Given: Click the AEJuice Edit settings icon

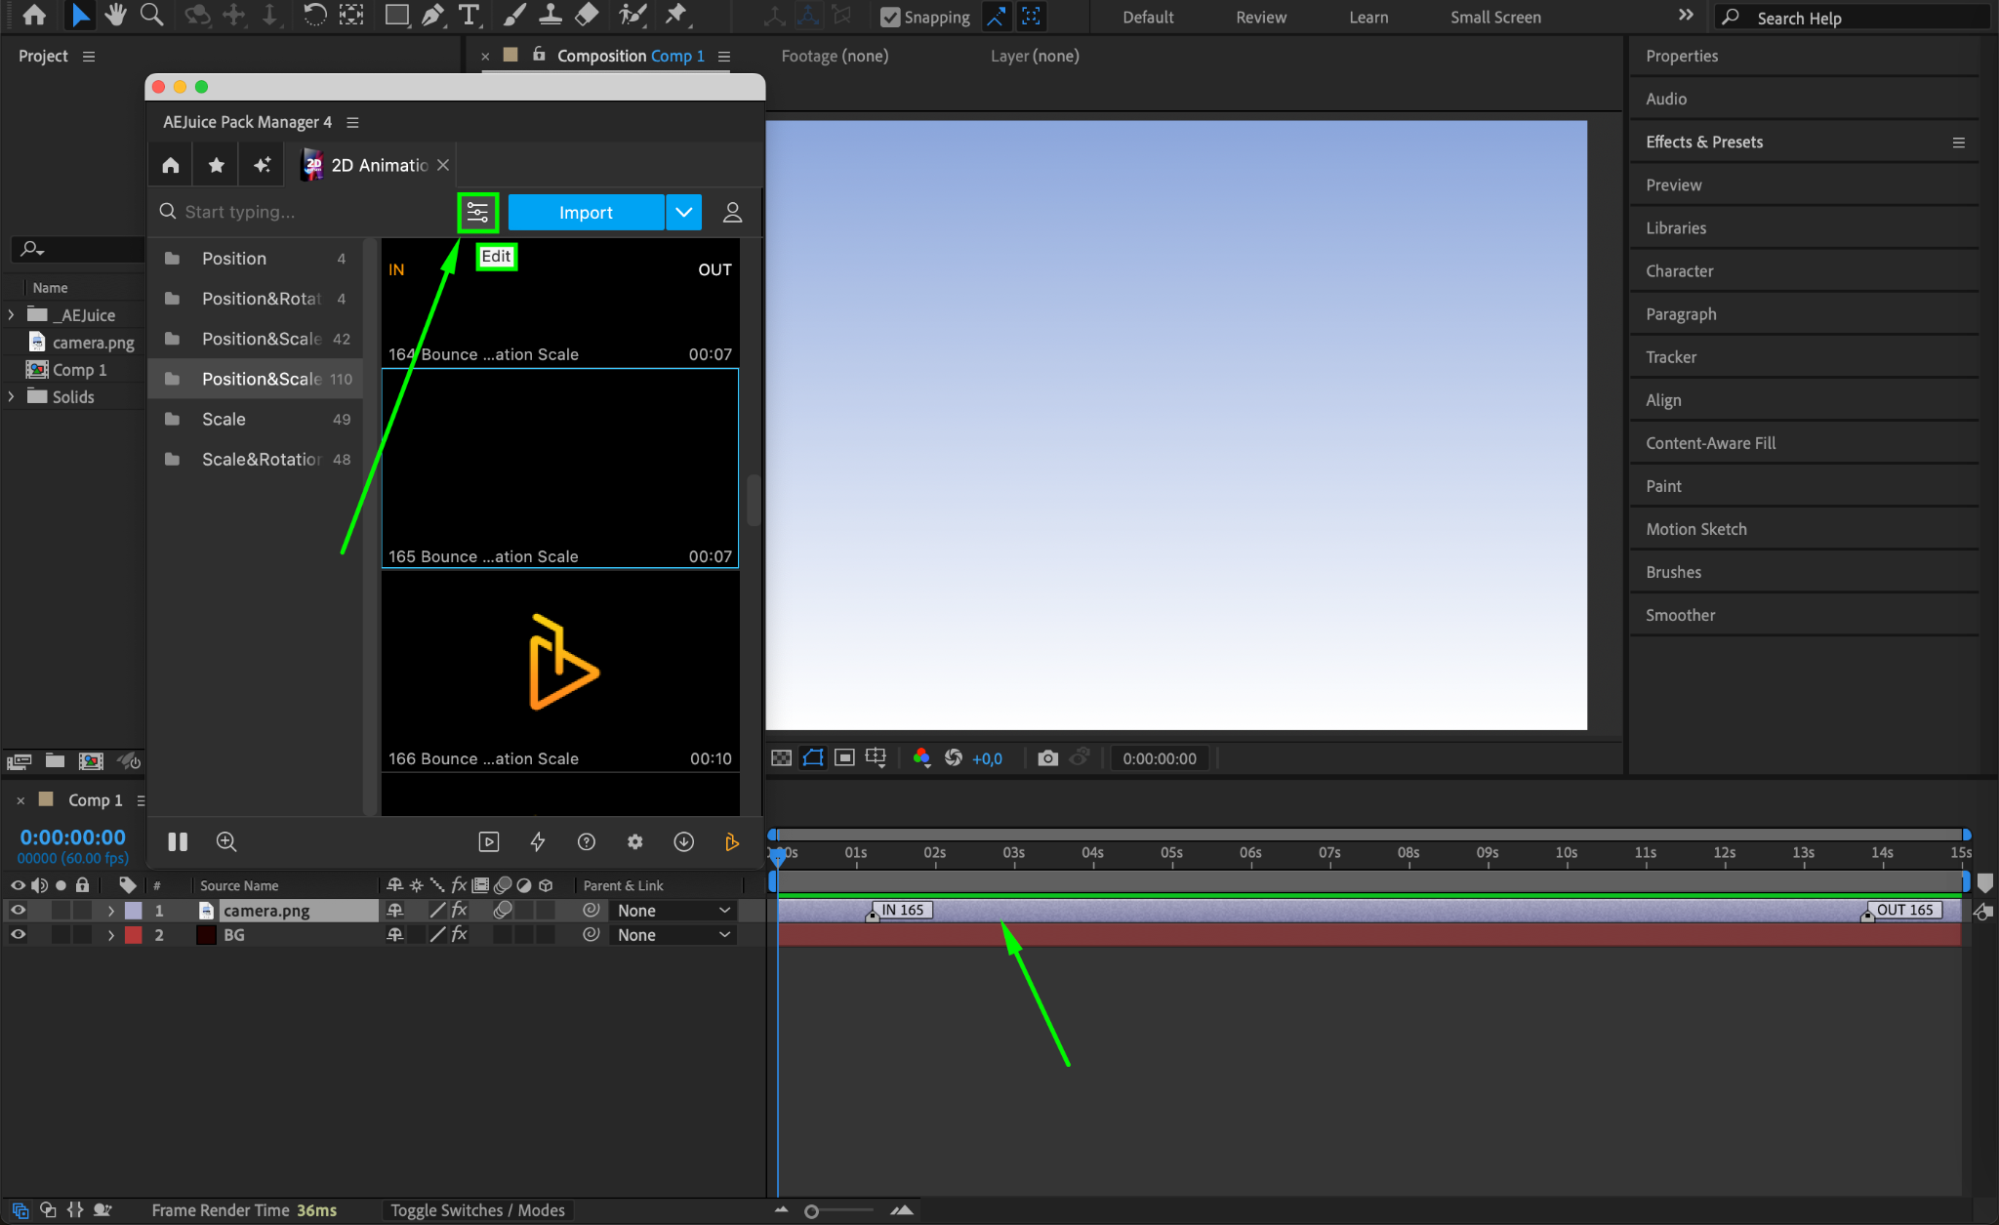Looking at the screenshot, I should tap(477, 212).
